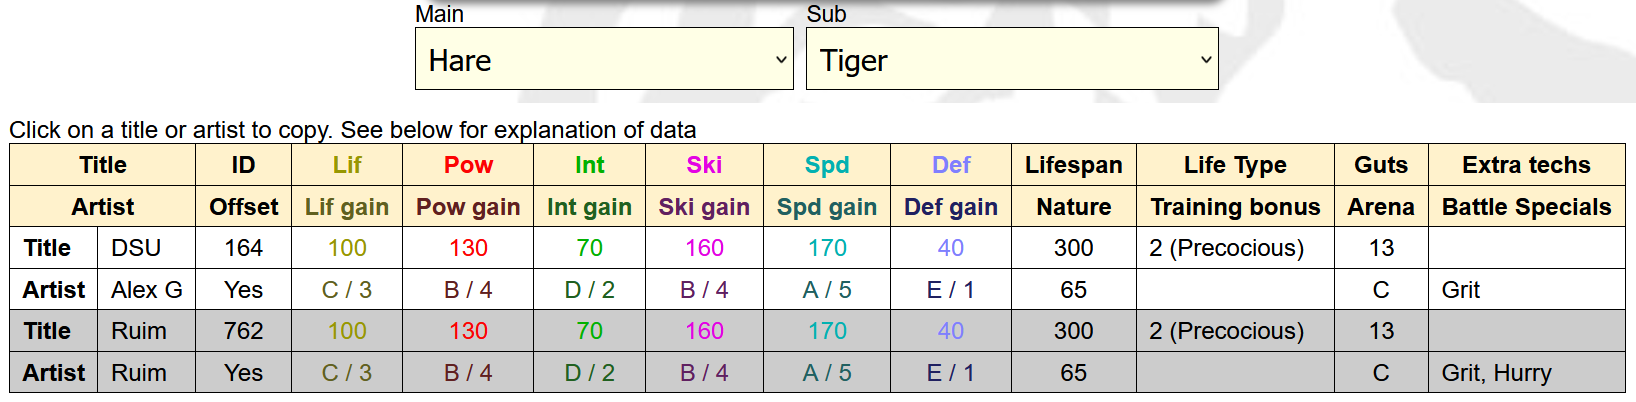Image resolution: width=1636 pixels, height=402 pixels.
Task: Copy the artist Ruim in last row
Action: coord(139,373)
